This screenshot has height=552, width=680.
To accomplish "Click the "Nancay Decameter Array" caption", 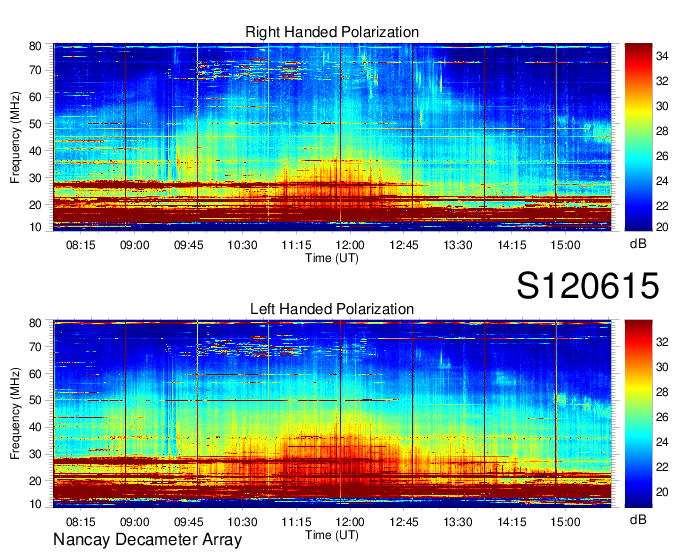I will click(147, 539).
